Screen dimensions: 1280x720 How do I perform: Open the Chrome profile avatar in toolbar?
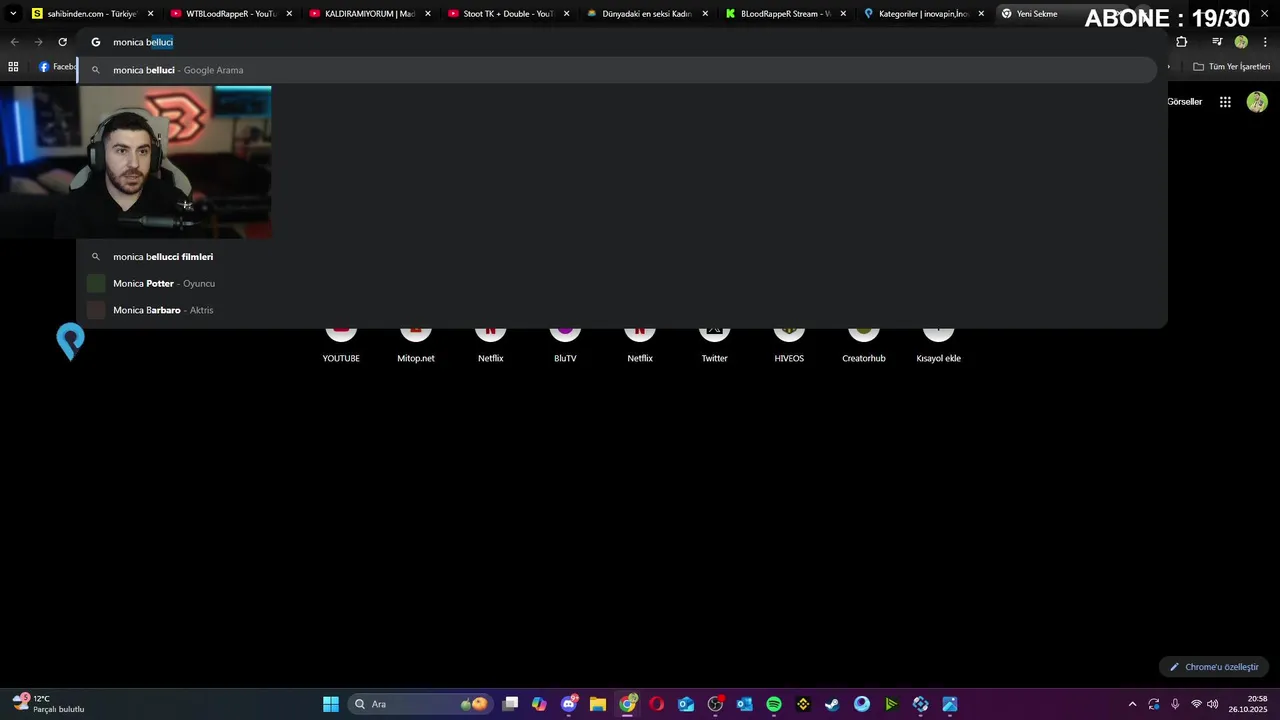tap(1241, 42)
